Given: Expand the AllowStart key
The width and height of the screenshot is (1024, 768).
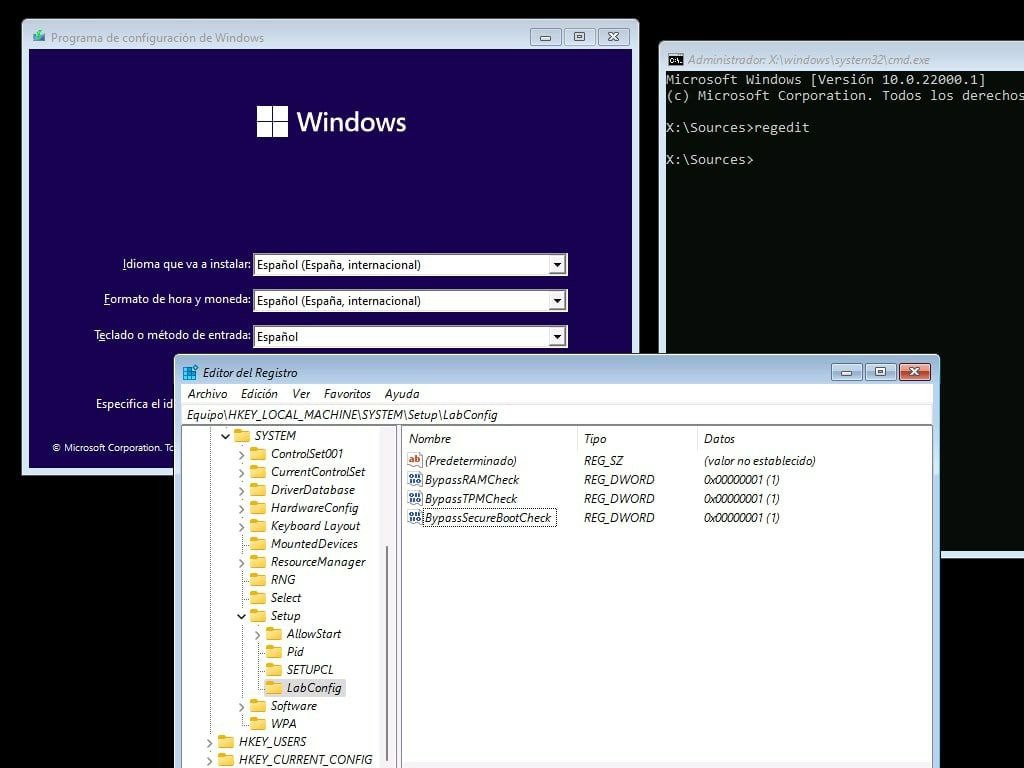Looking at the screenshot, I should point(257,634).
